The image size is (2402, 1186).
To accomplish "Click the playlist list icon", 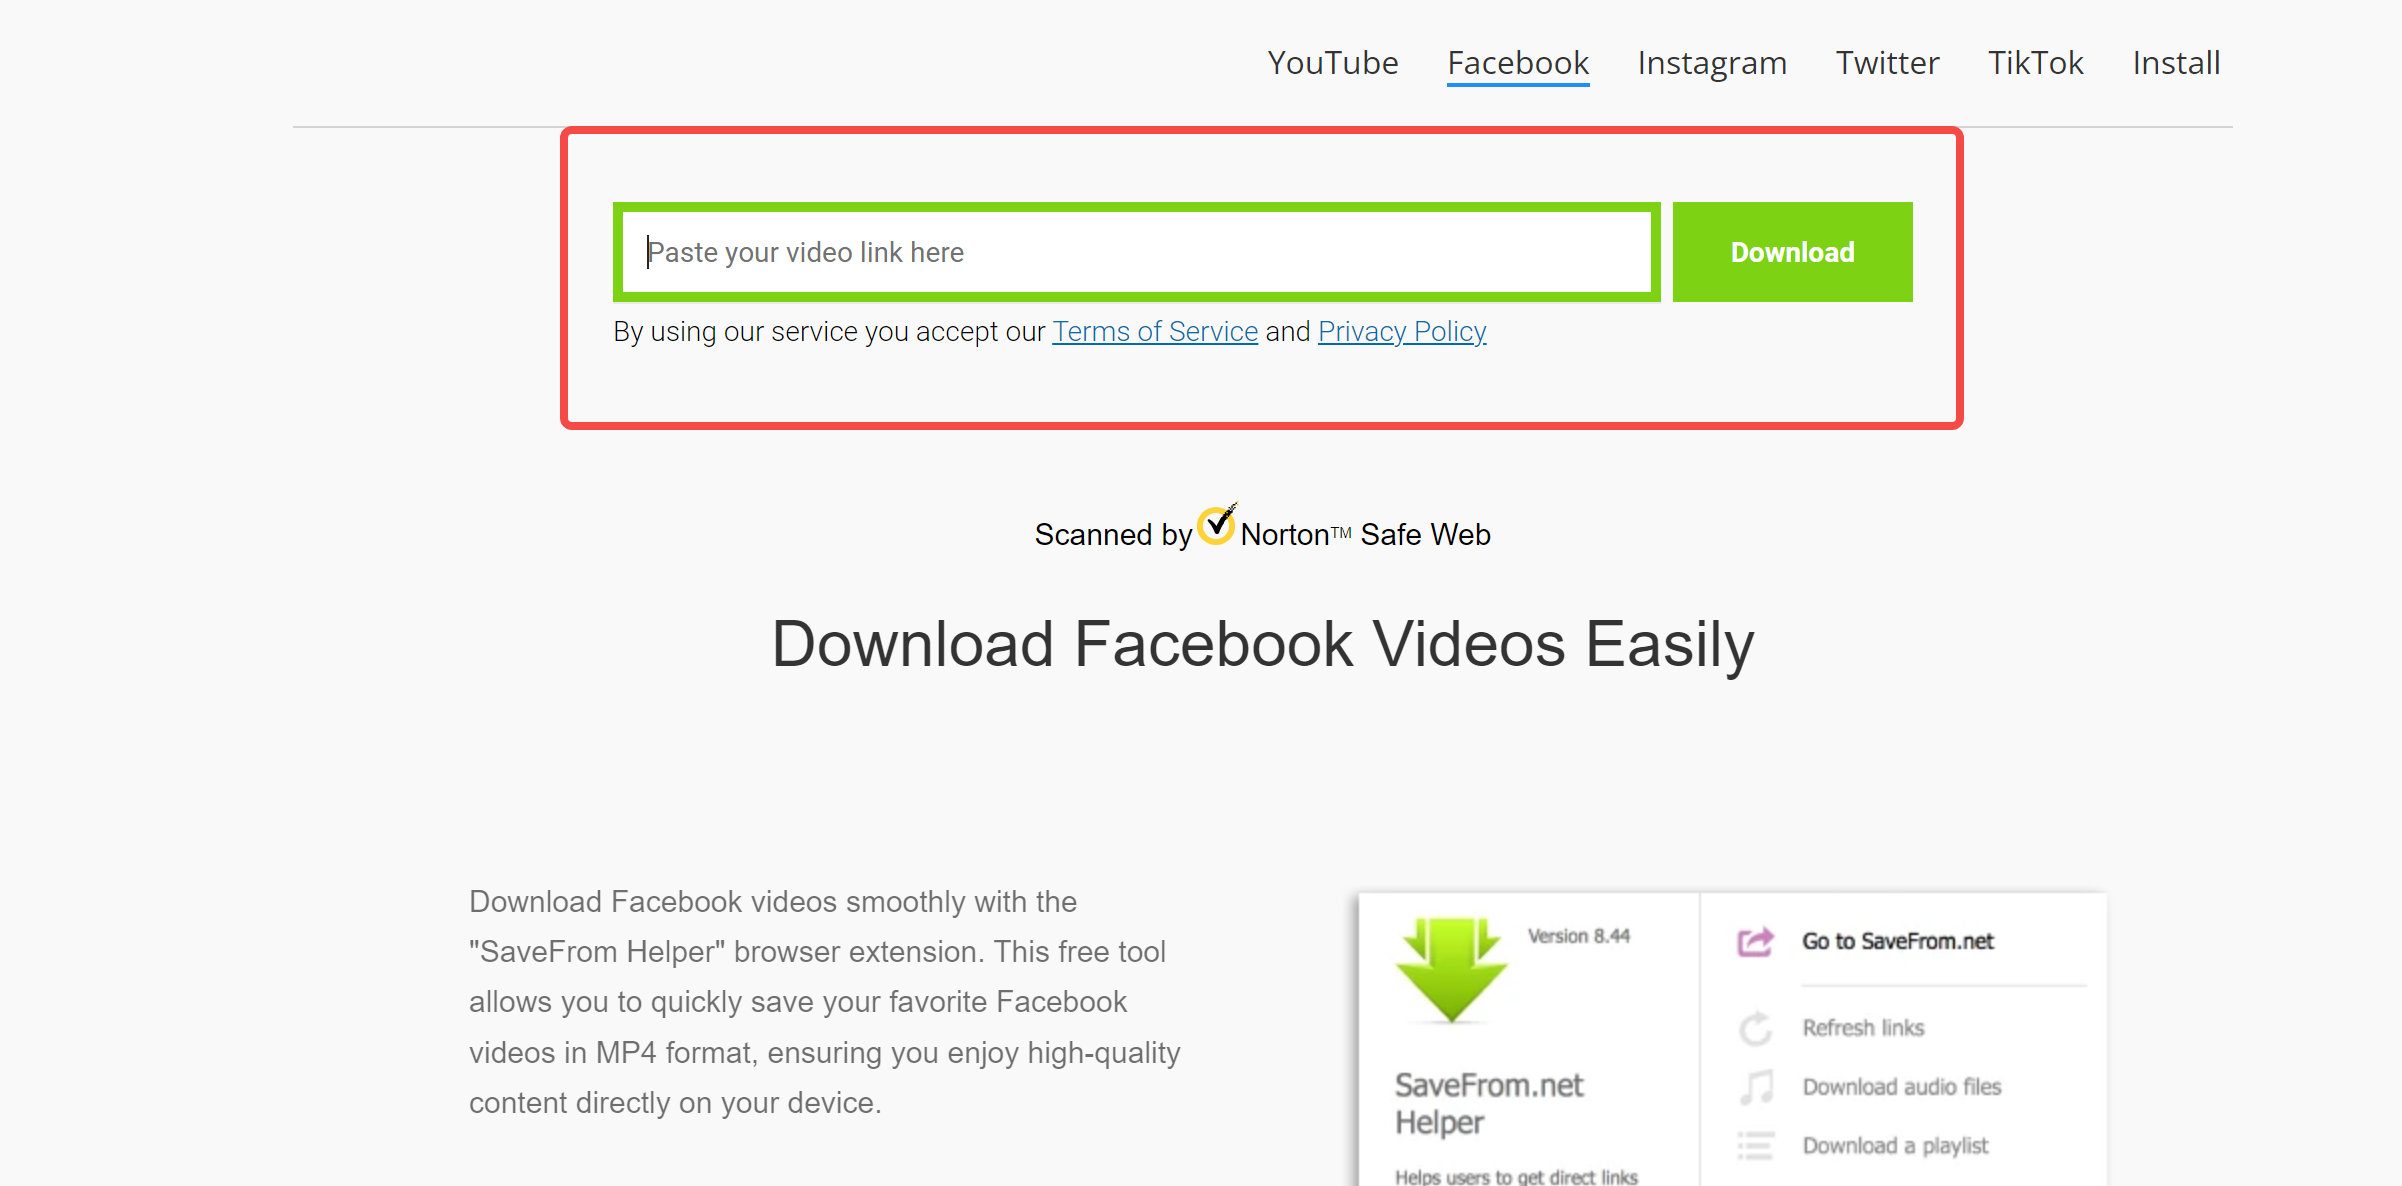I will [1755, 1146].
